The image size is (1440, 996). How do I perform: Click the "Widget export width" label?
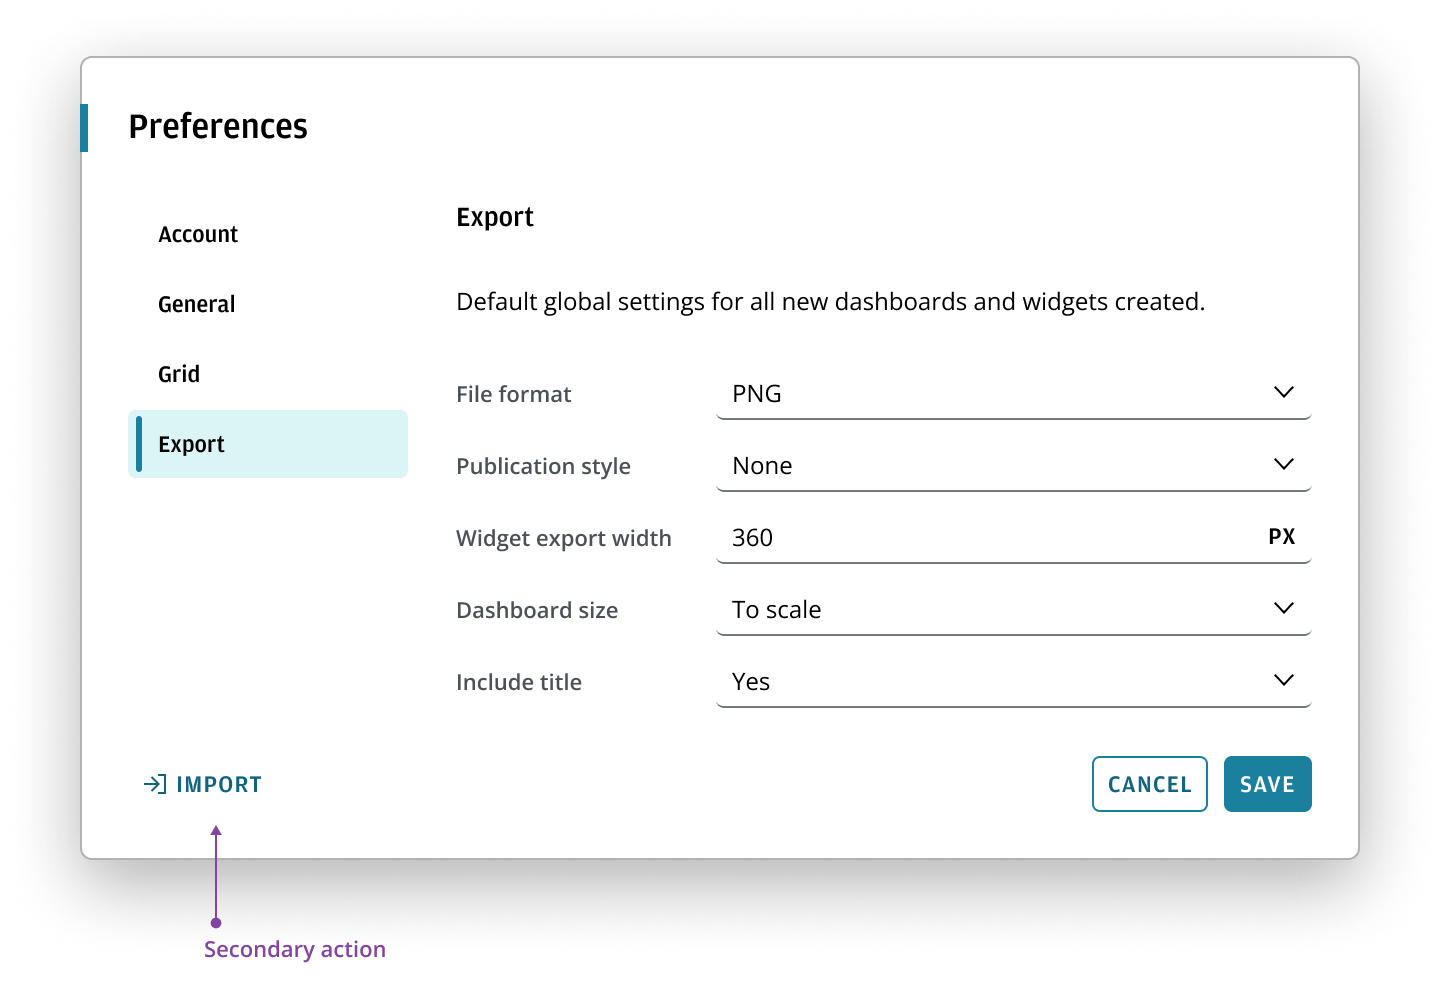point(563,538)
